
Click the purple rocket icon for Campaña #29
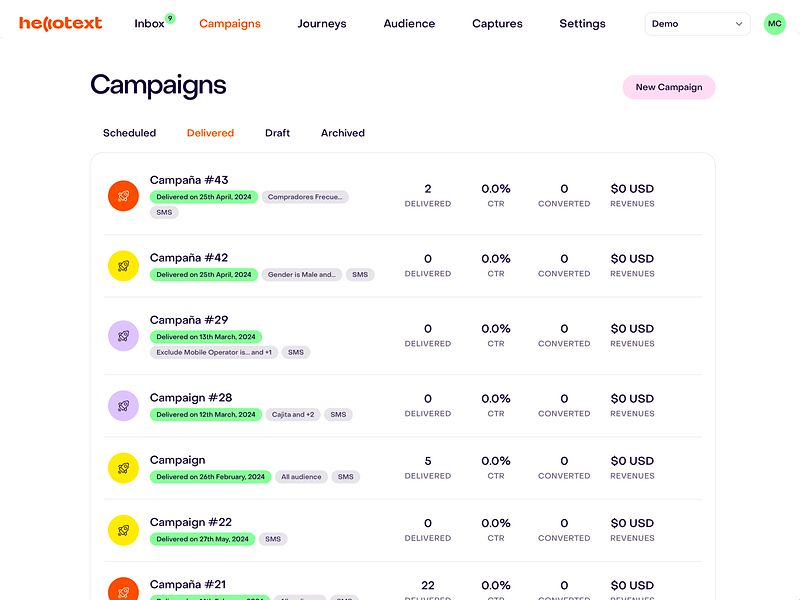[x=123, y=335]
